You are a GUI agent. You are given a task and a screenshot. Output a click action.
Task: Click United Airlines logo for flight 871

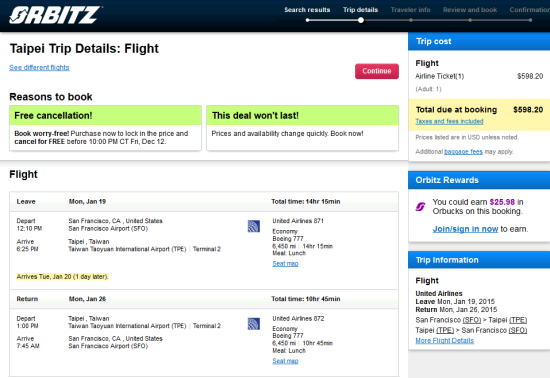[x=254, y=227]
